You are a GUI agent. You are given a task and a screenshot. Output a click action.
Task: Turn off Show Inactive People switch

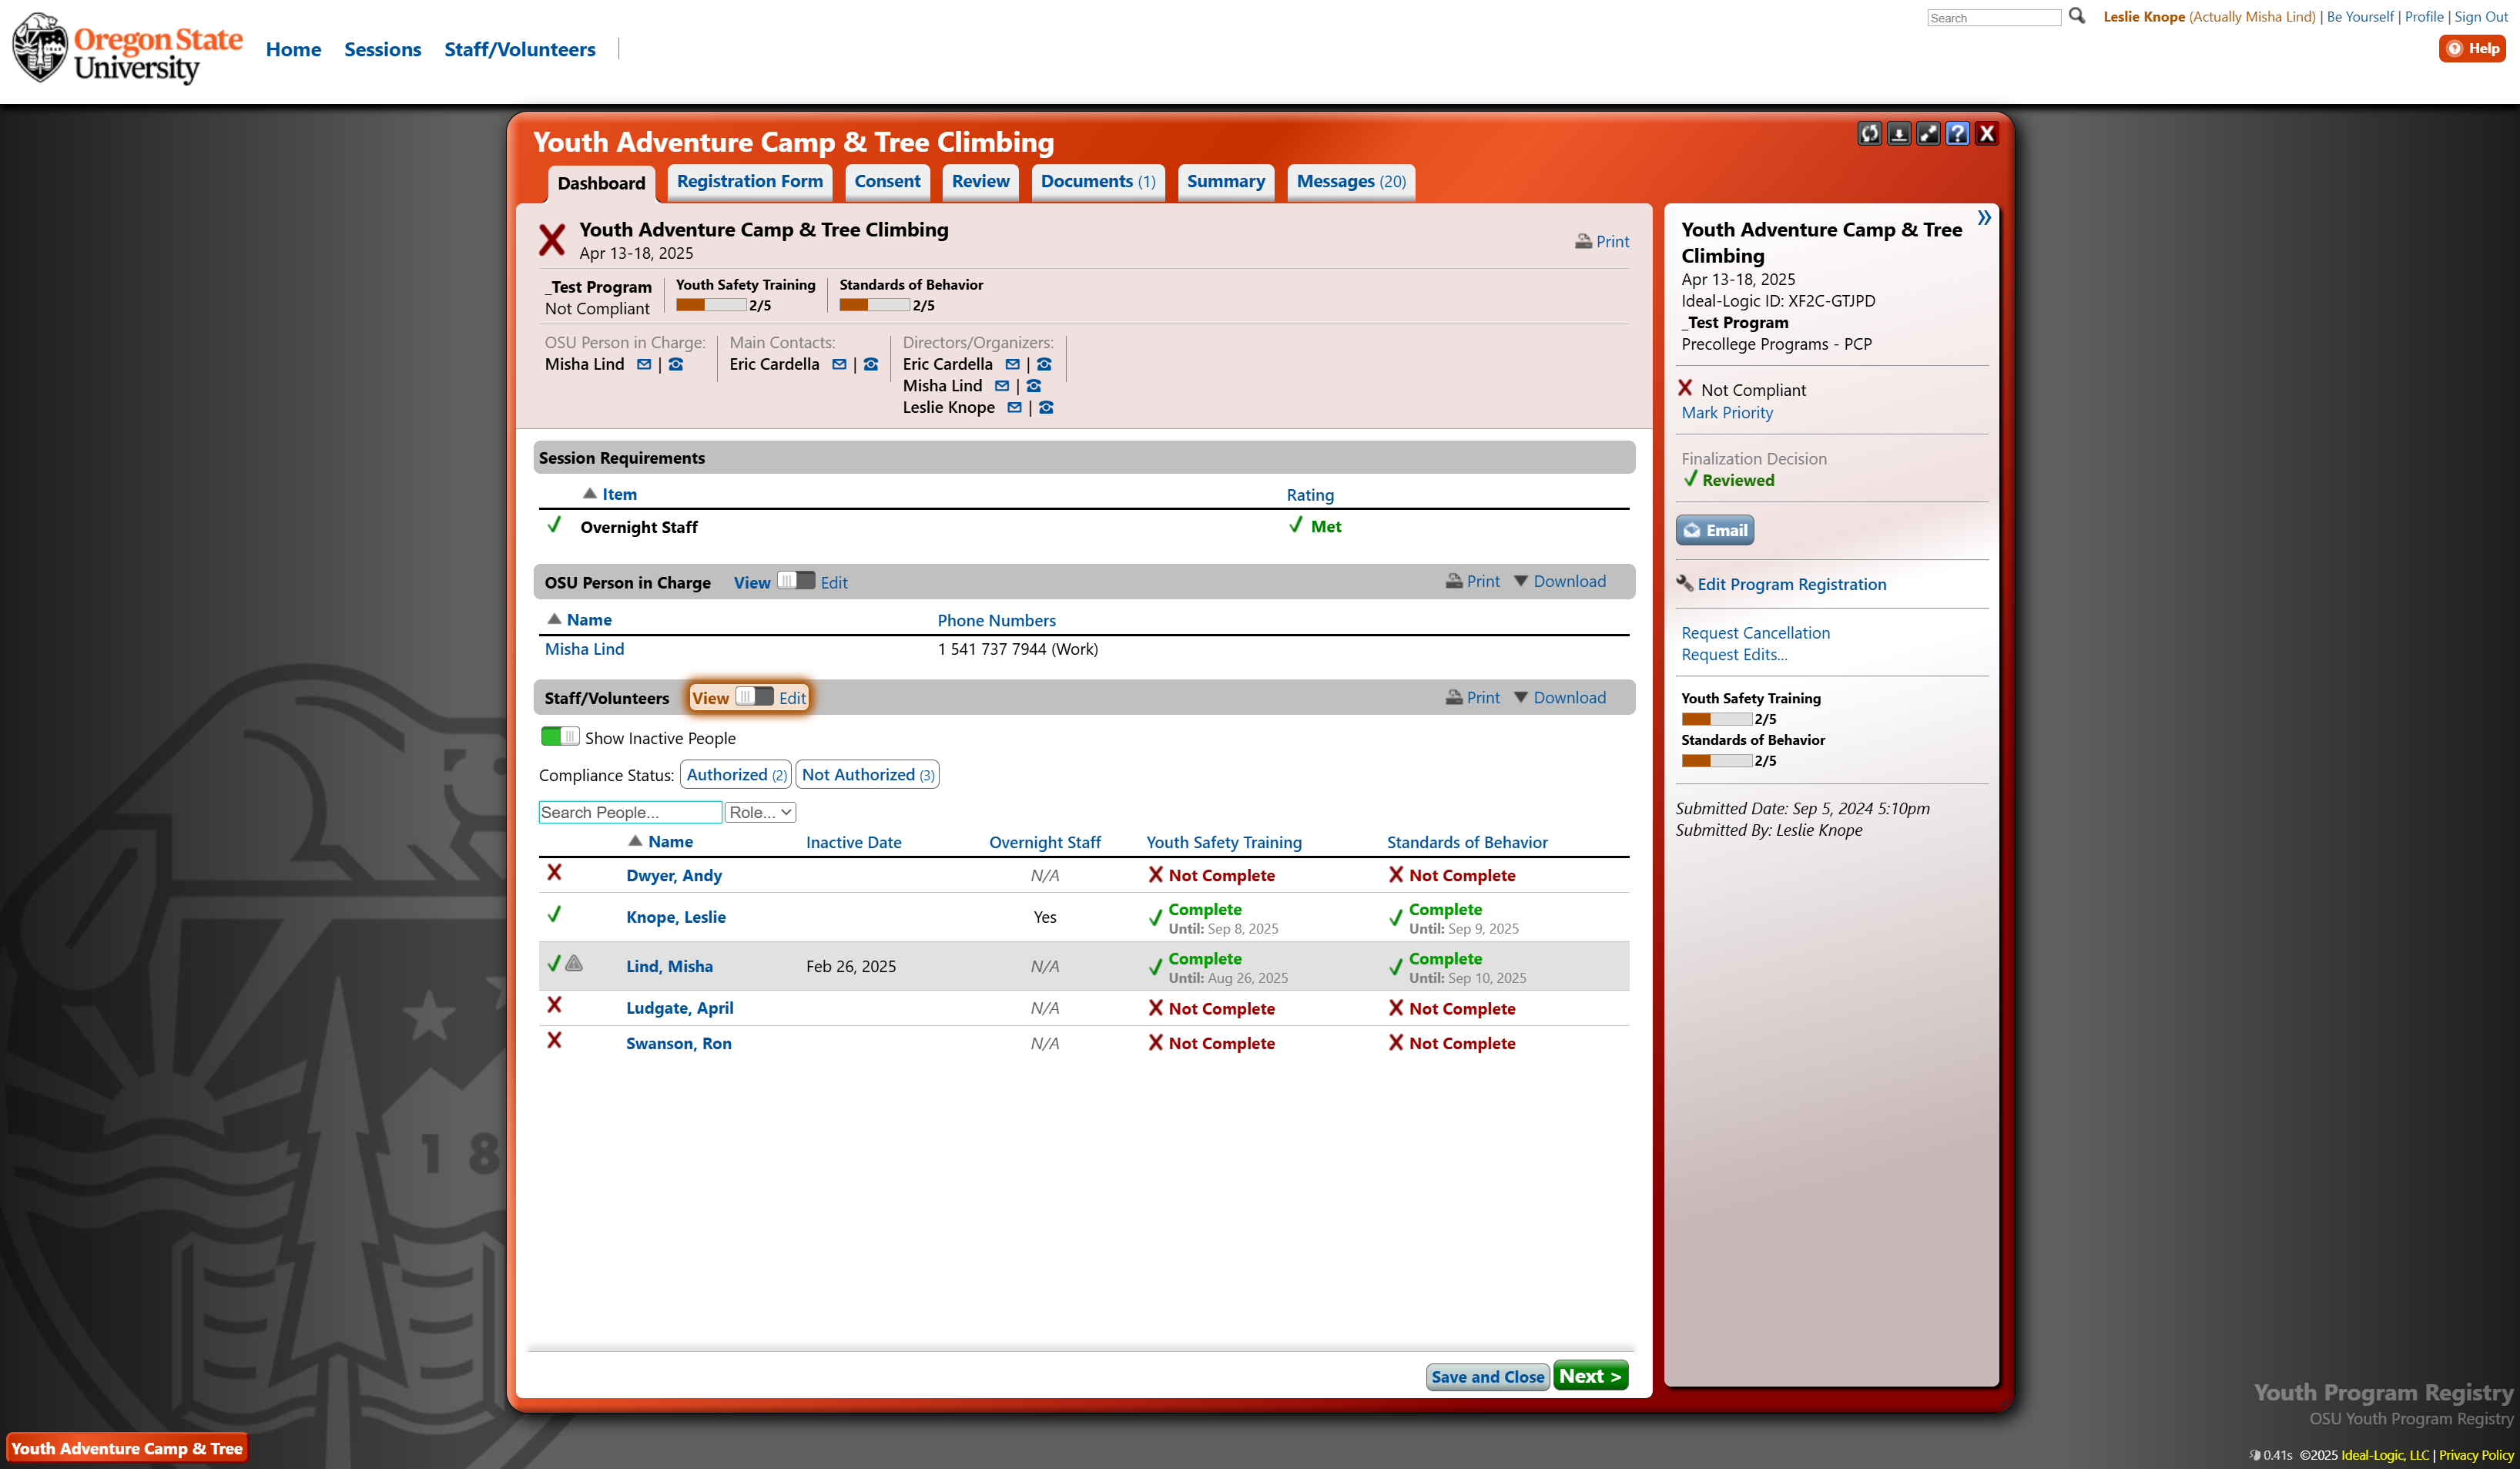tap(559, 737)
